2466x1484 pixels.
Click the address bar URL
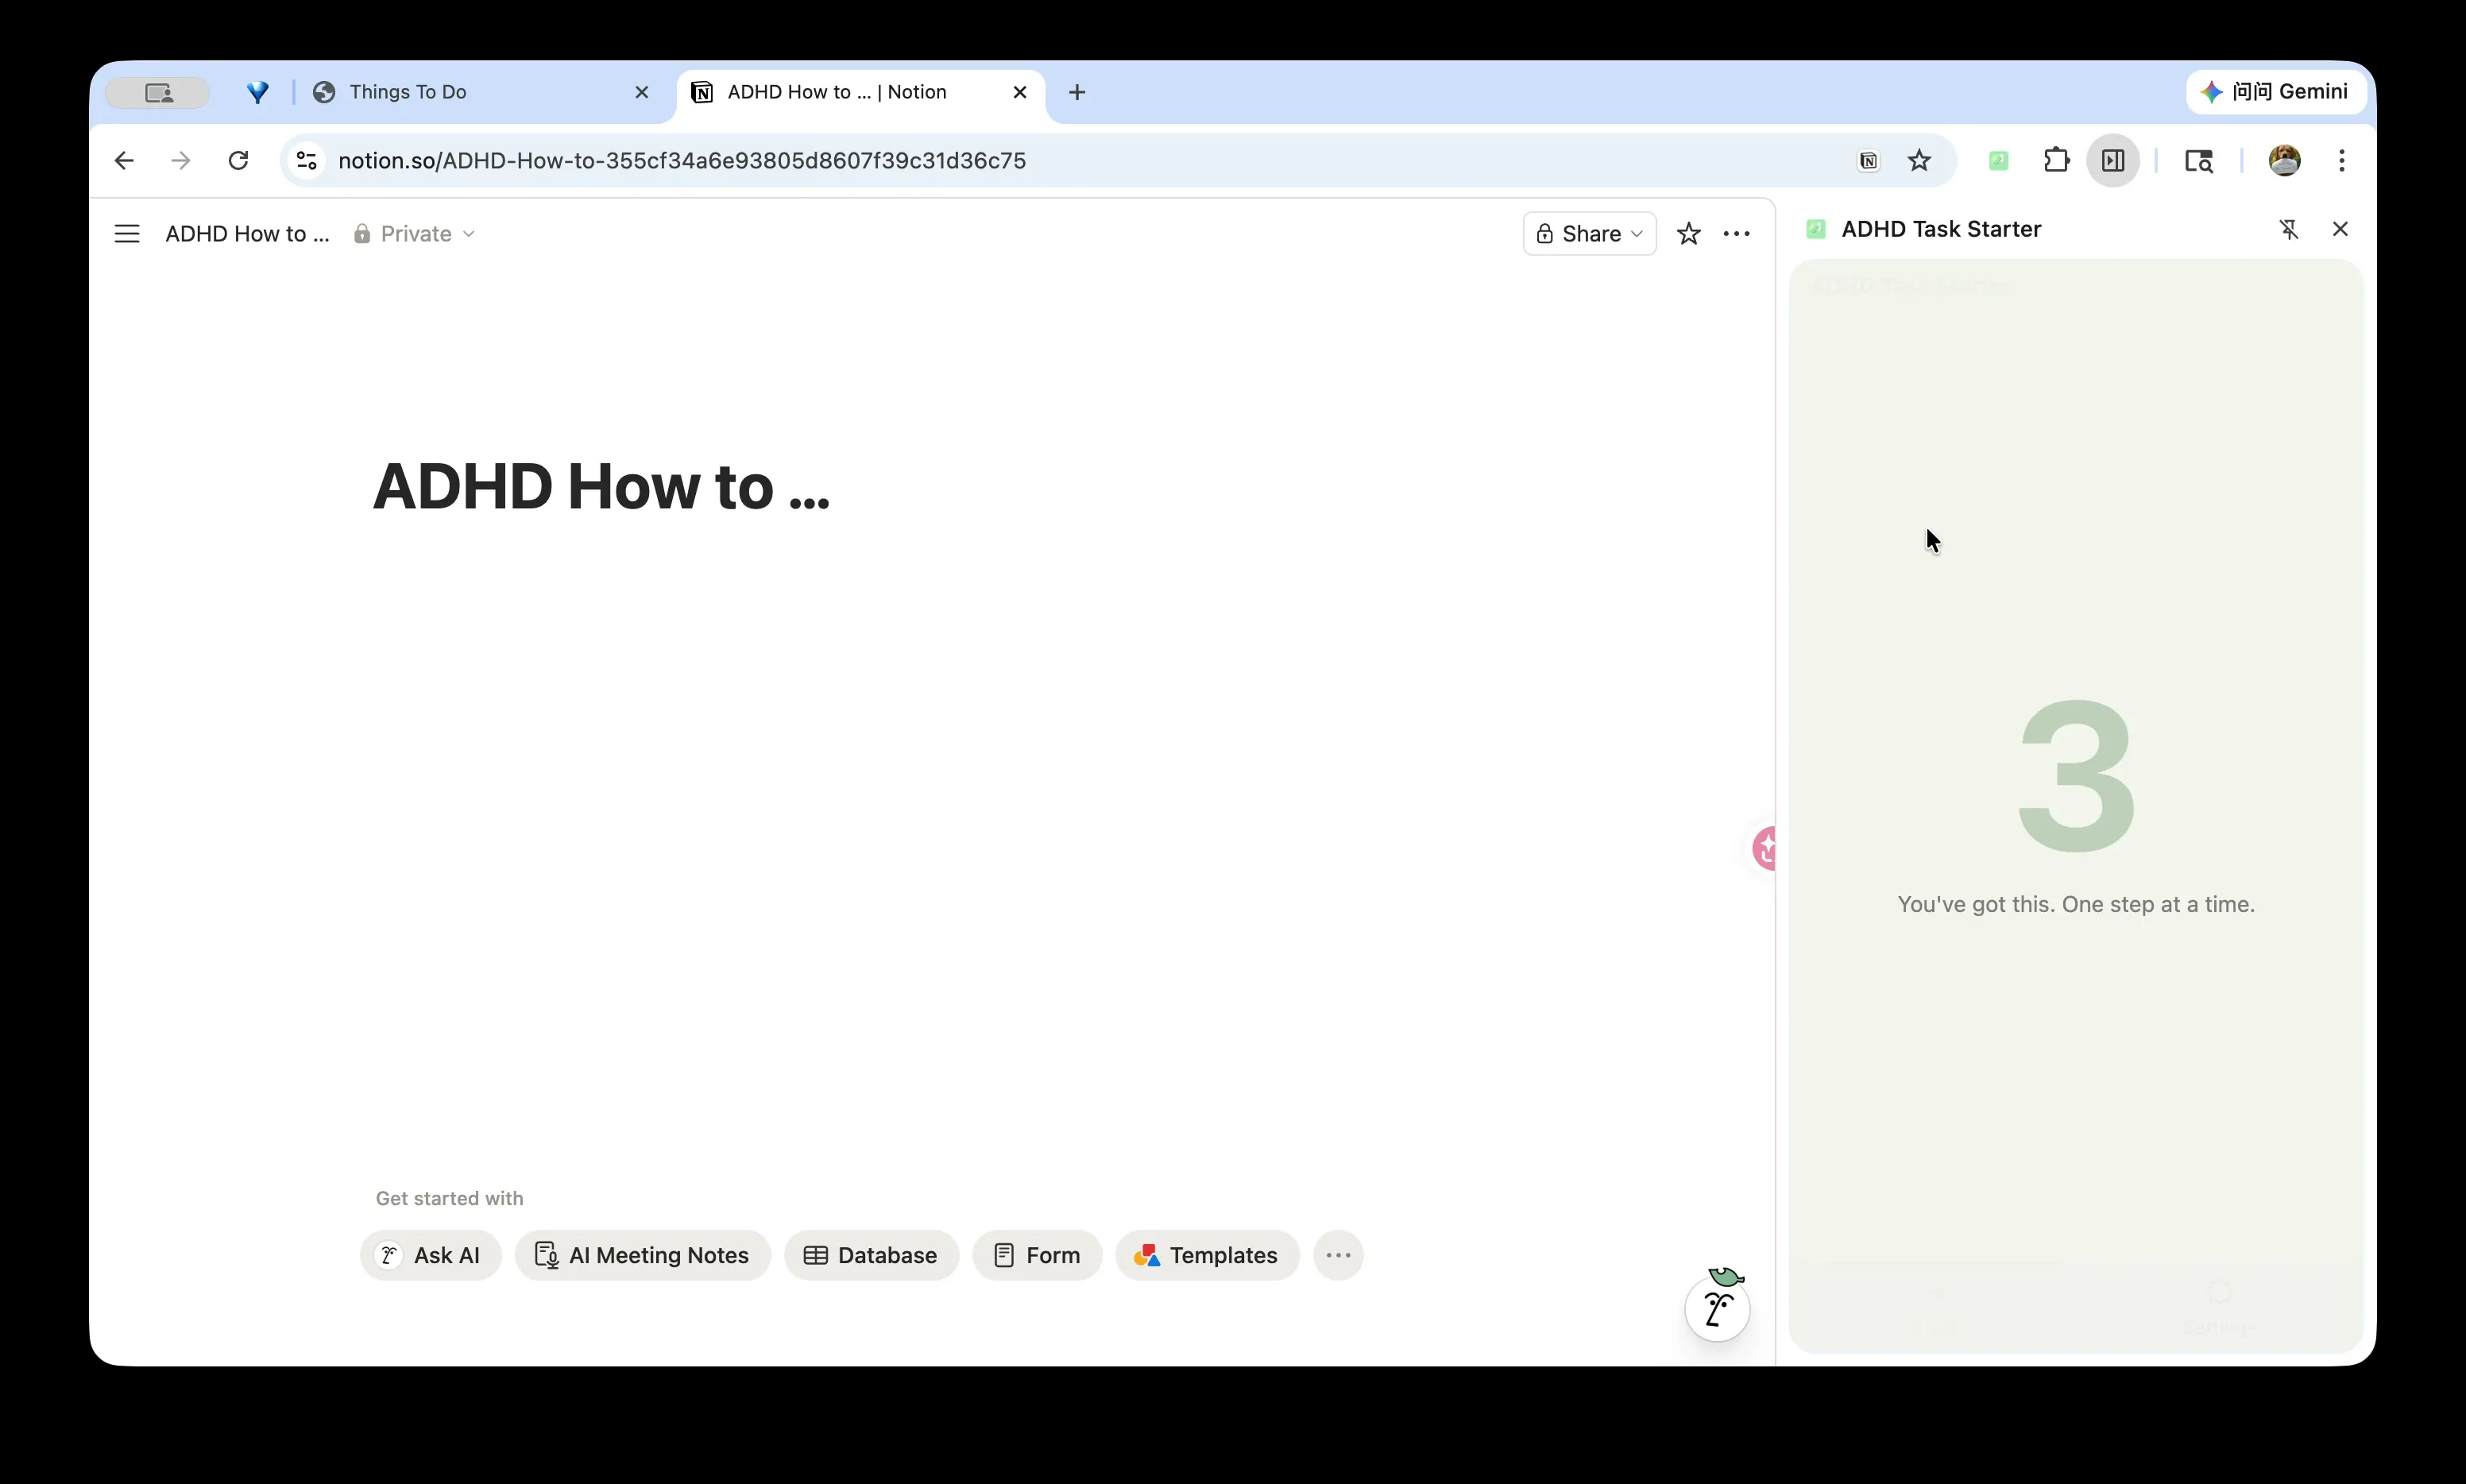tap(682, 161)
